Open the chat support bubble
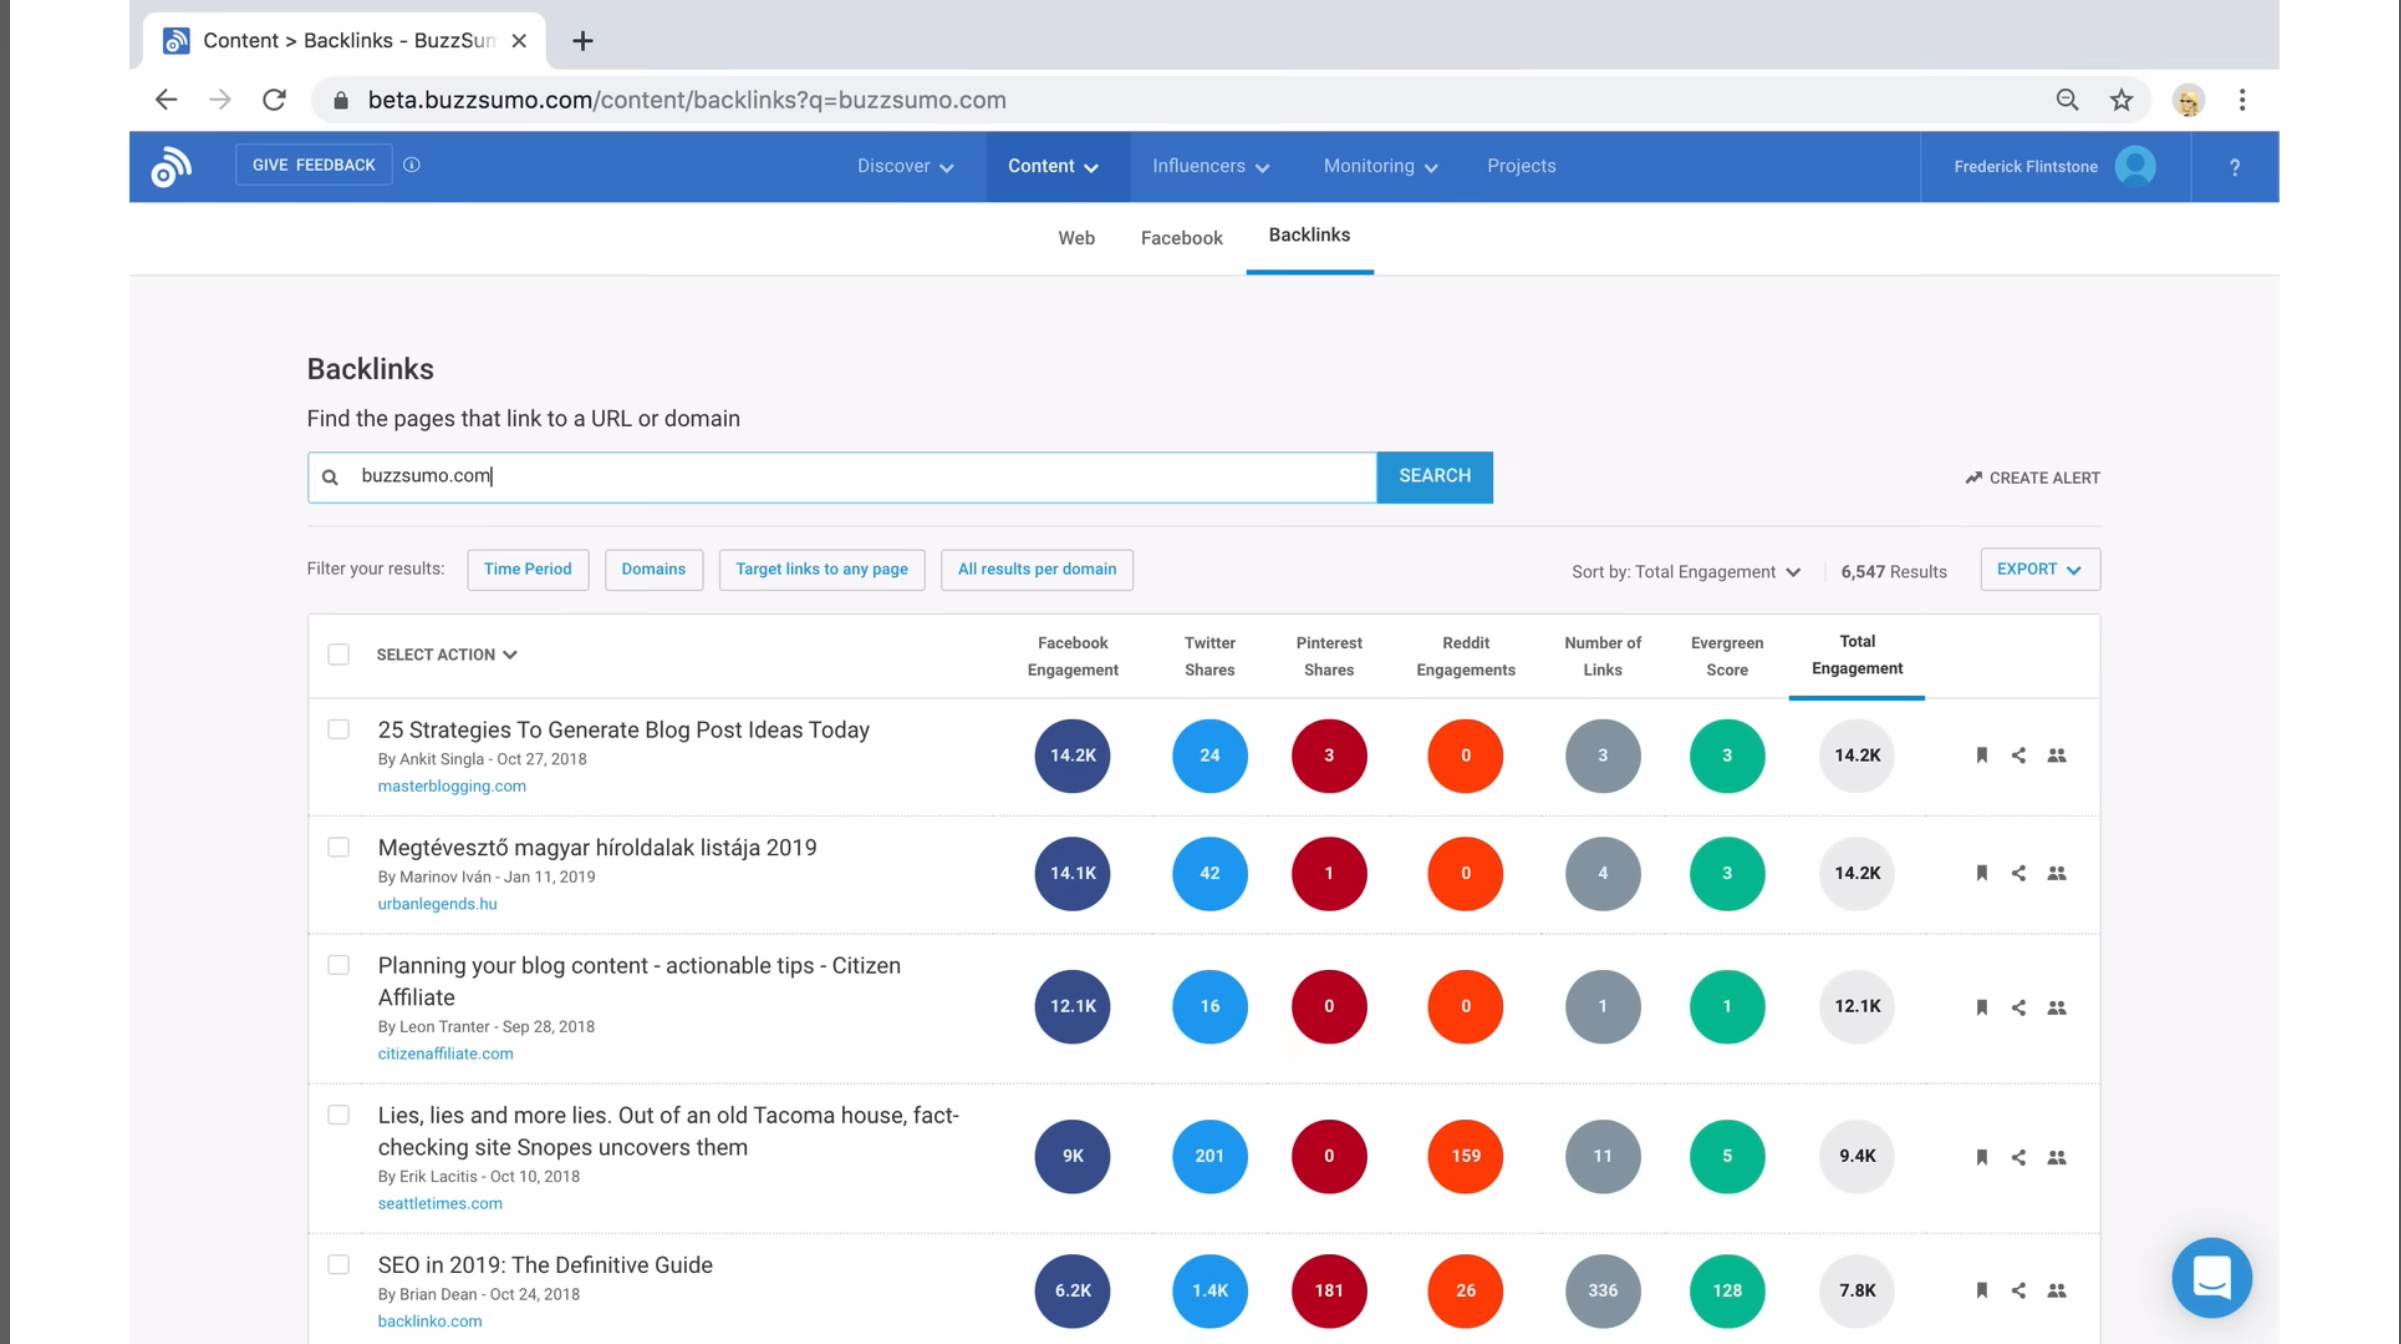Screen dimensions: 2401x1344 tap(2211, 1277)
